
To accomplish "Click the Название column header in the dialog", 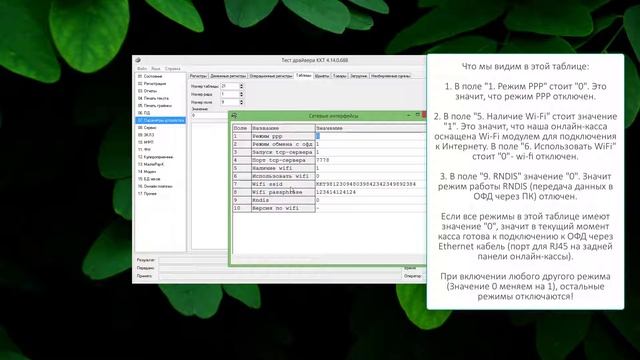I will coord(283,128).
